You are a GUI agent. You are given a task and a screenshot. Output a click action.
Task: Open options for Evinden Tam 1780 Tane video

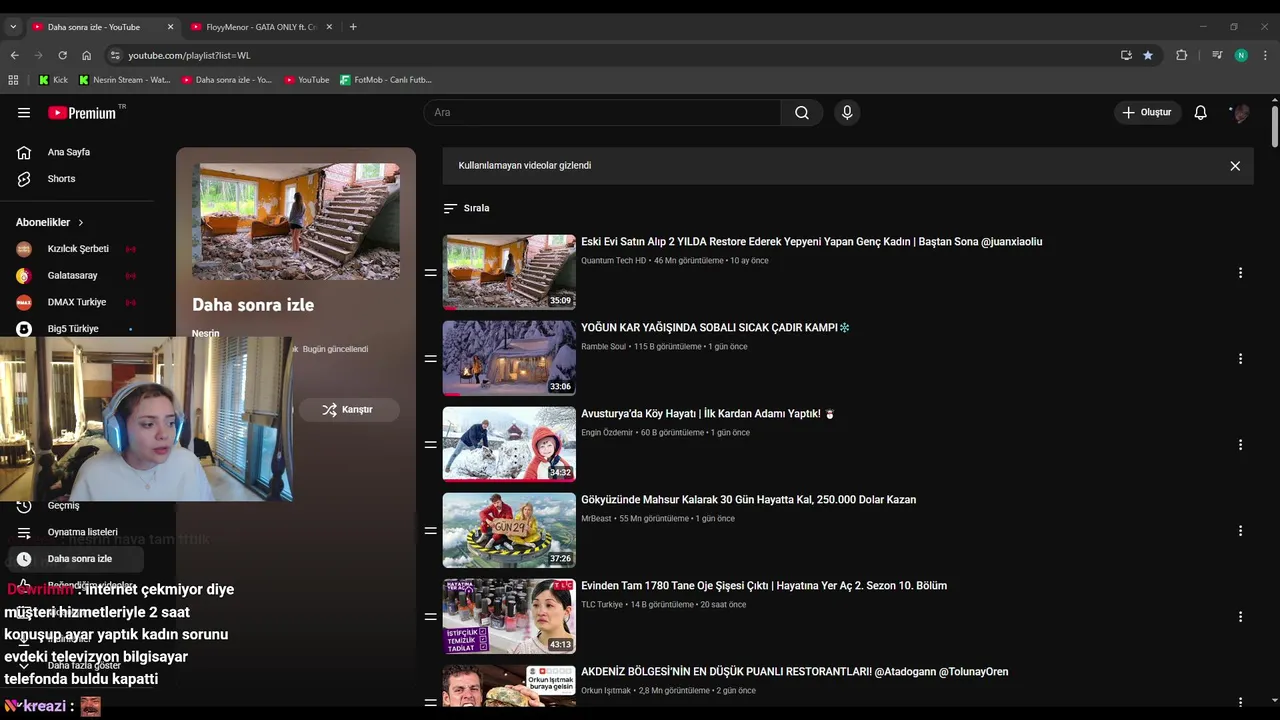(x=1240, y=617)
